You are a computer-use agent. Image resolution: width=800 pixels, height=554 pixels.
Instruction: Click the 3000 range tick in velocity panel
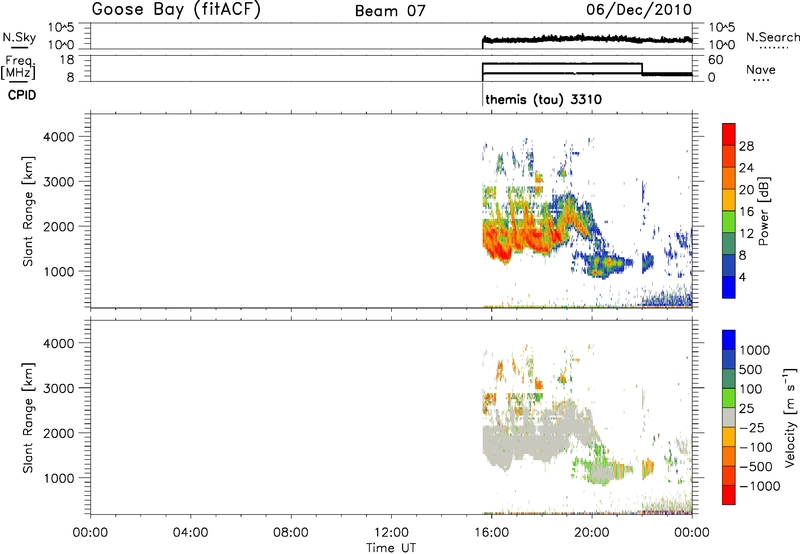(x=59, y=388)
